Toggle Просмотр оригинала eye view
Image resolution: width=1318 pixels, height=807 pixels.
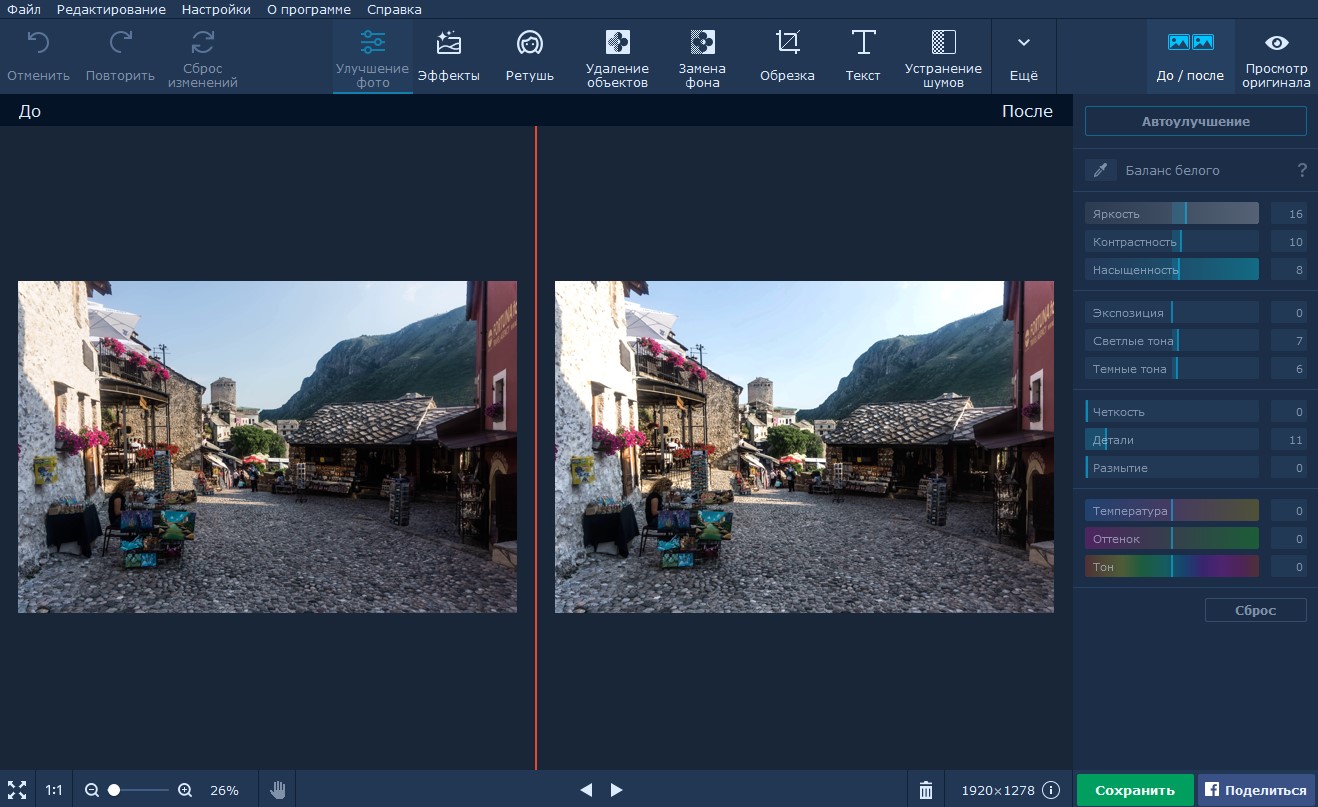coord(1276,59)
